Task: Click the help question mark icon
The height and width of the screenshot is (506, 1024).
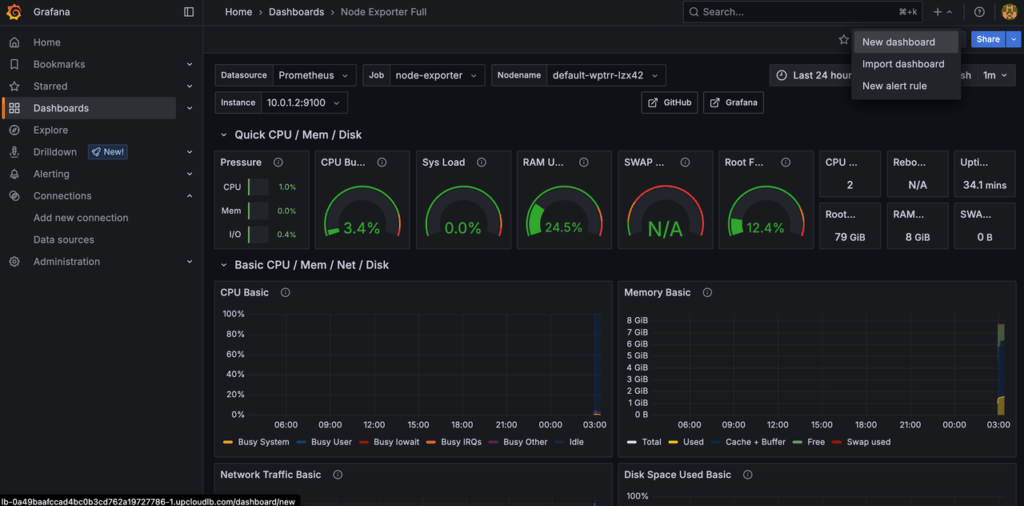Action: (x=979, y=12)
